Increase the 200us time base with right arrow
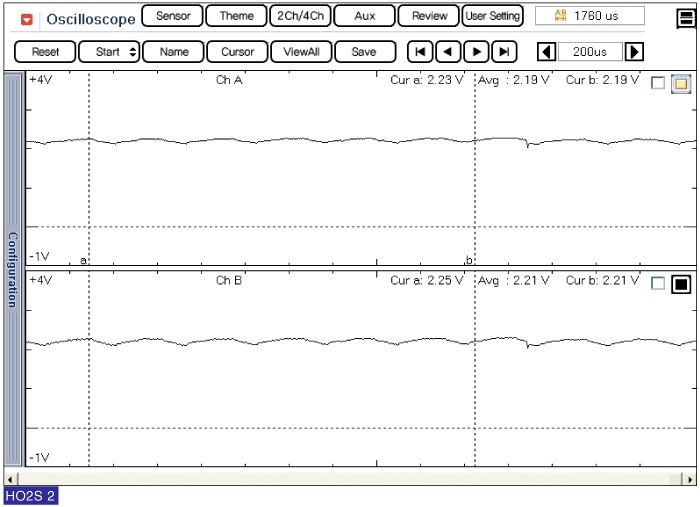The width and height of the screenshot is (700, 507). click(634, 52)
